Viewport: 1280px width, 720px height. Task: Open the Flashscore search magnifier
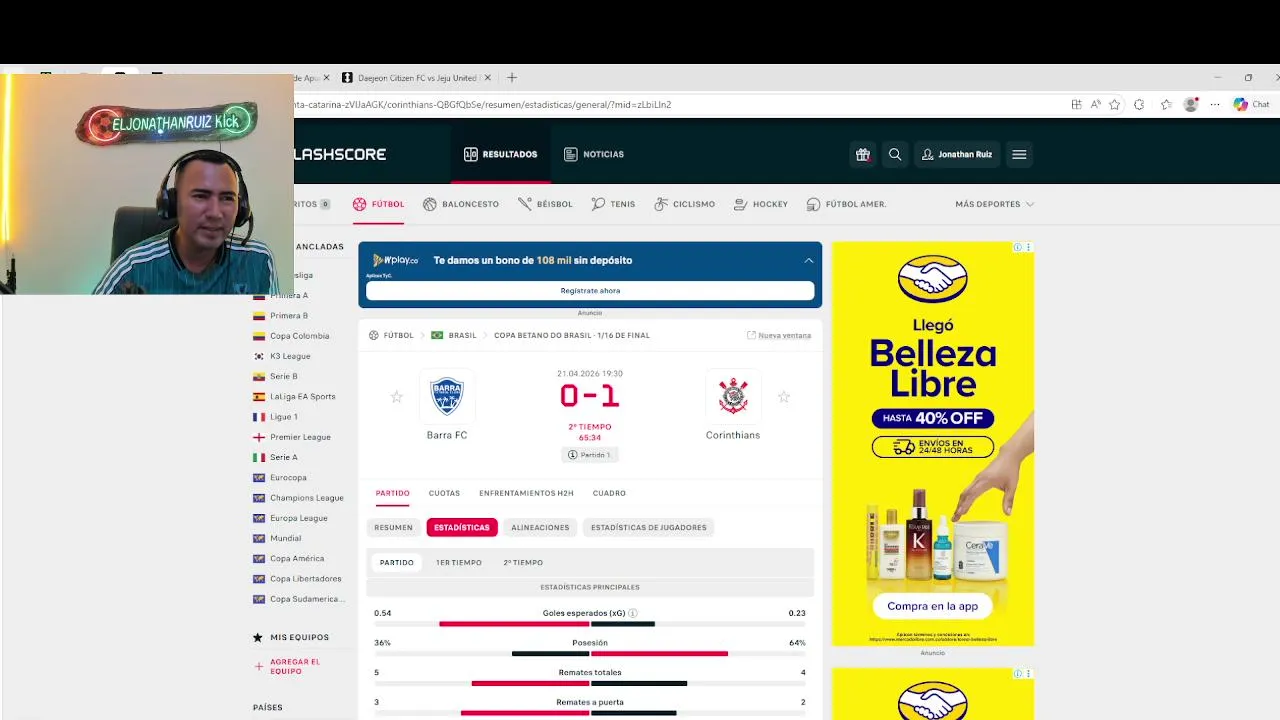895,154
